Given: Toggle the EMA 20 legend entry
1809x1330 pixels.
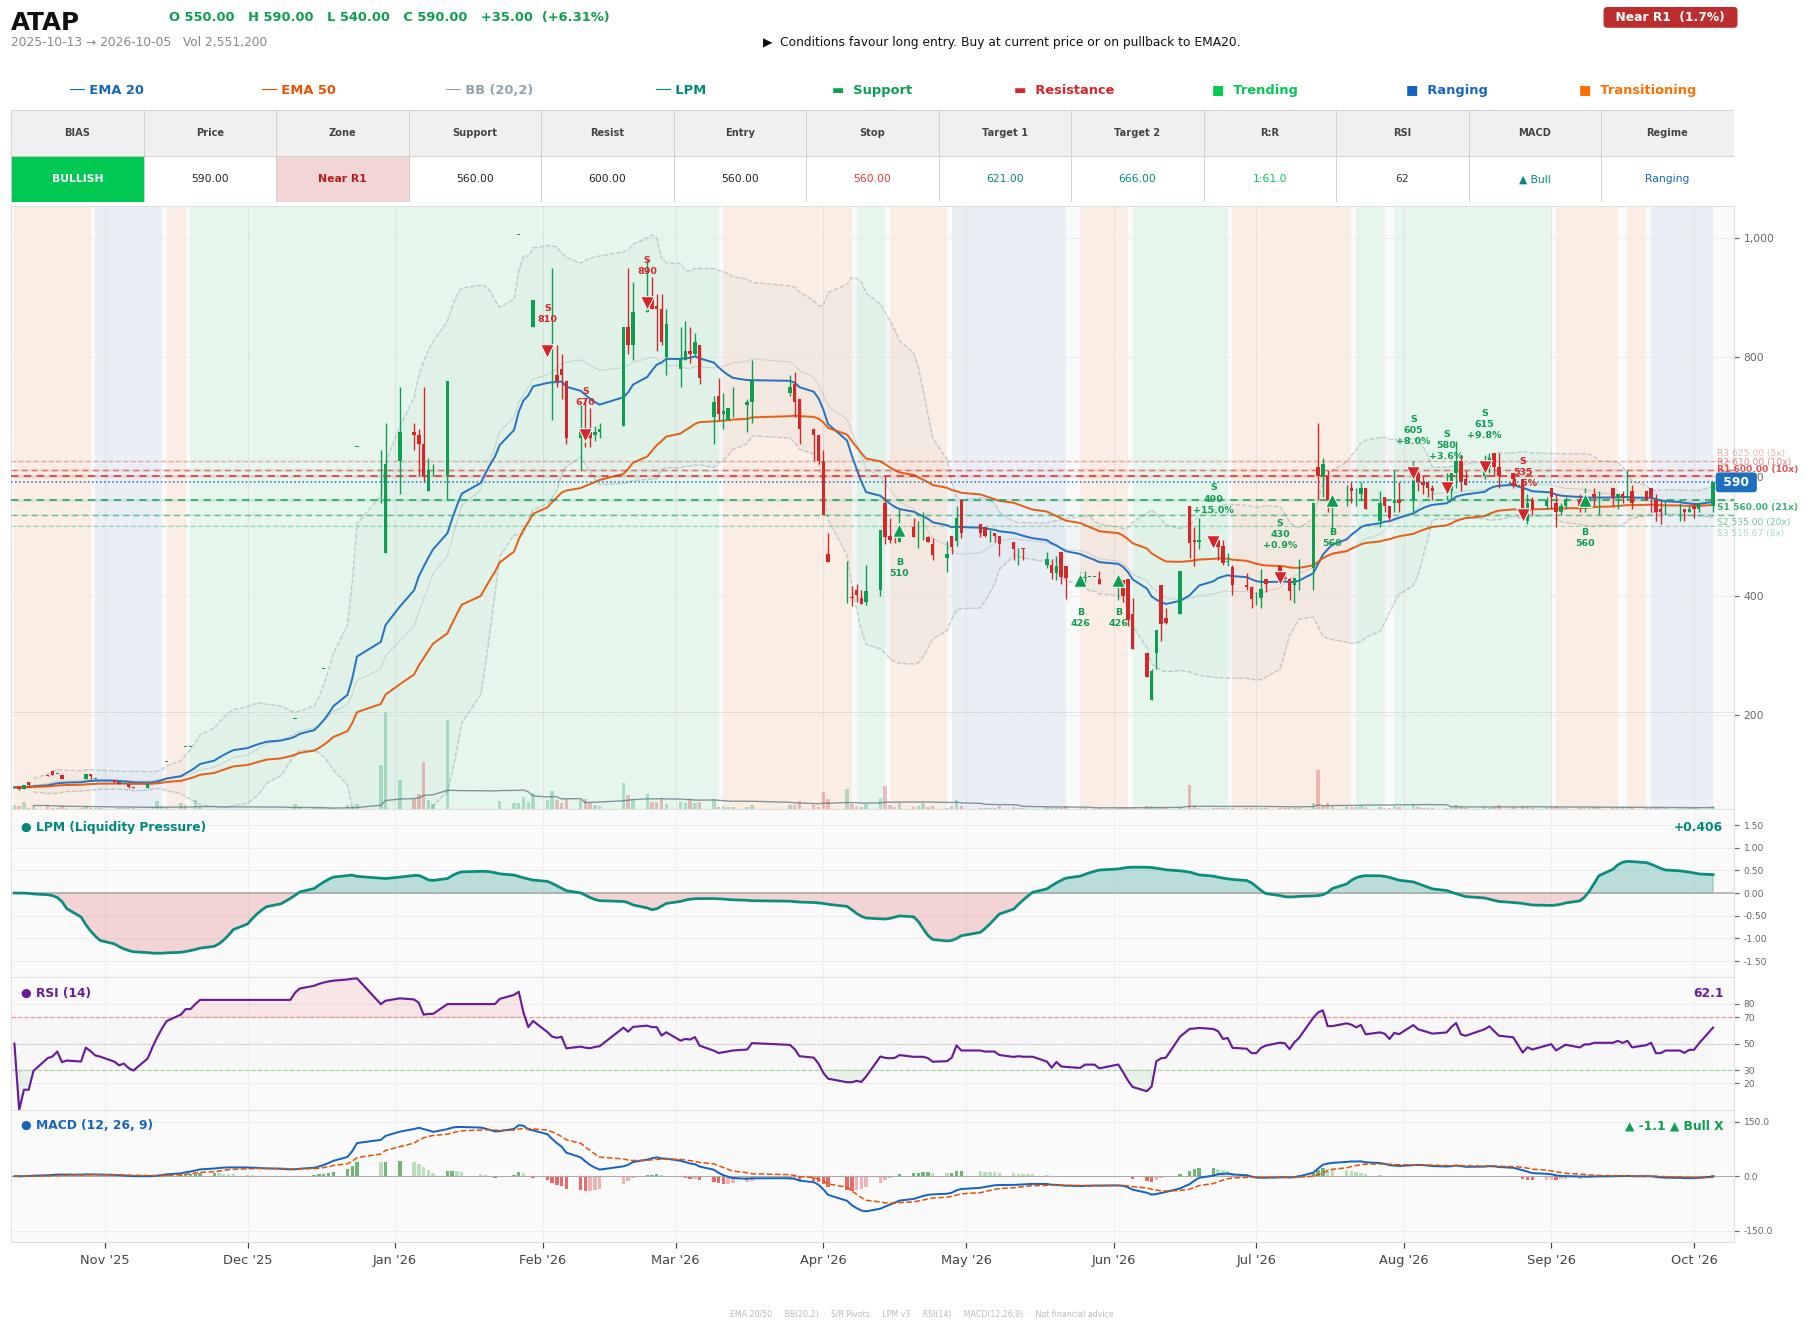Looking at the screenshot, I should point(106,90).
